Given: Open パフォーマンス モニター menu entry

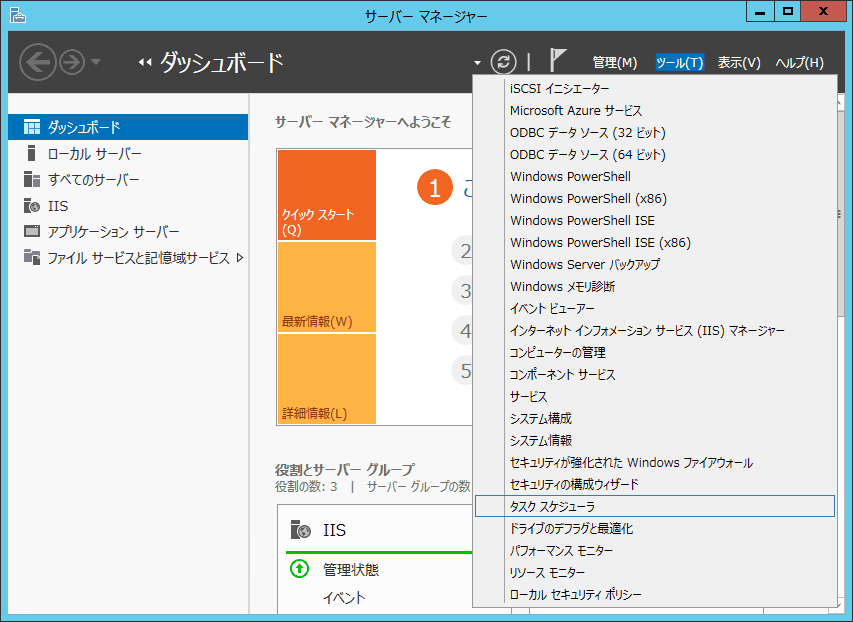Looking at the screenshot, I should 655,551.
